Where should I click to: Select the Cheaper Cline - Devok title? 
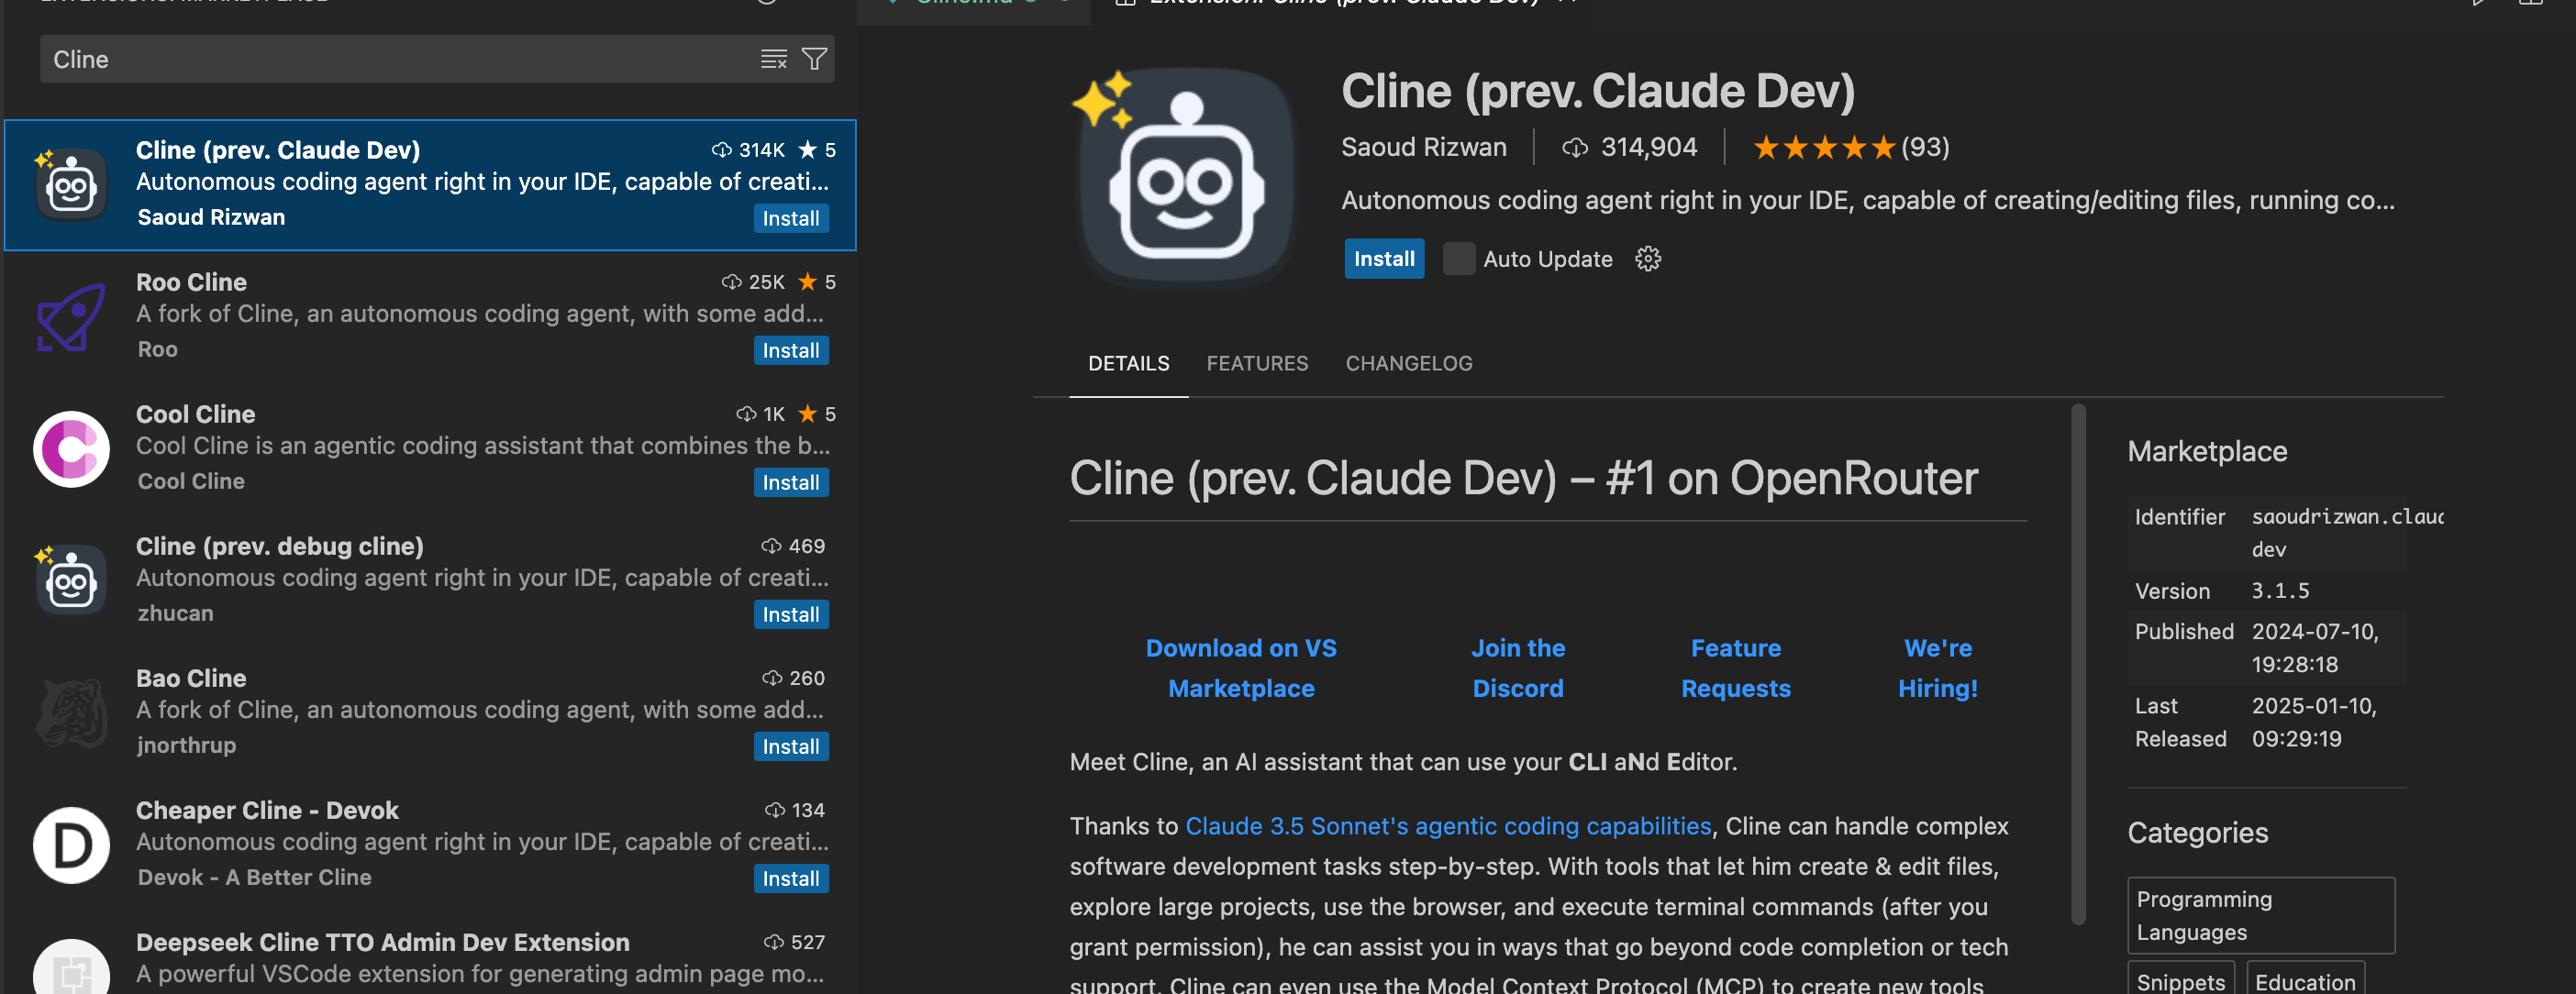coord(266,810)
